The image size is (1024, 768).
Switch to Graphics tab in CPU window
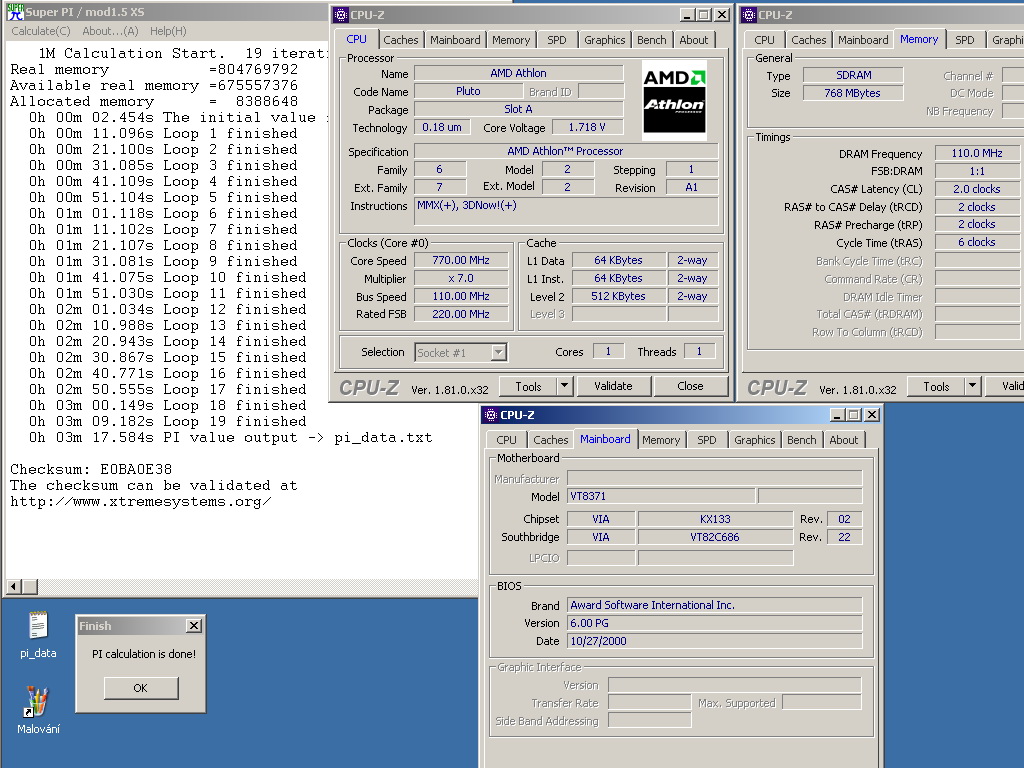coord(604,40)
